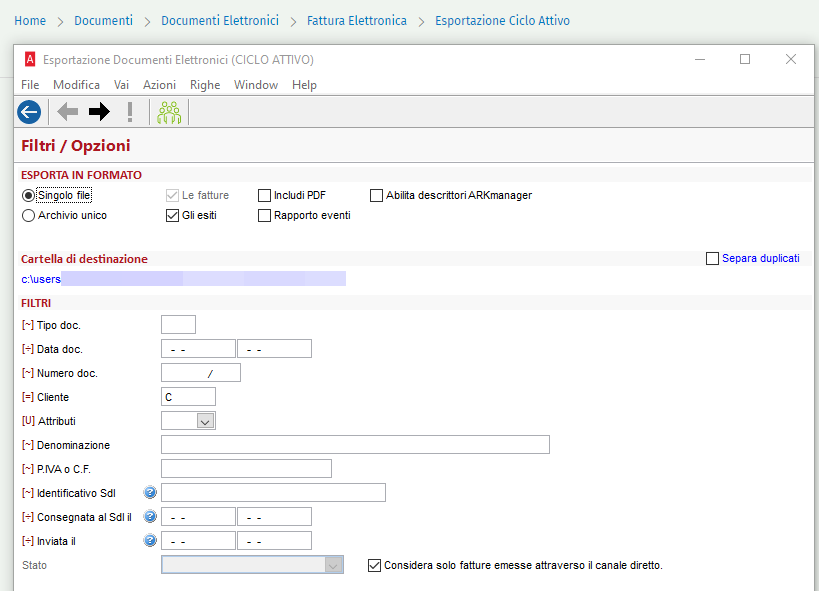The width and height of the screenshot is (819, 591).
Task: Open the Window menu
Action: pyautogui.click(x=256, y=85)
